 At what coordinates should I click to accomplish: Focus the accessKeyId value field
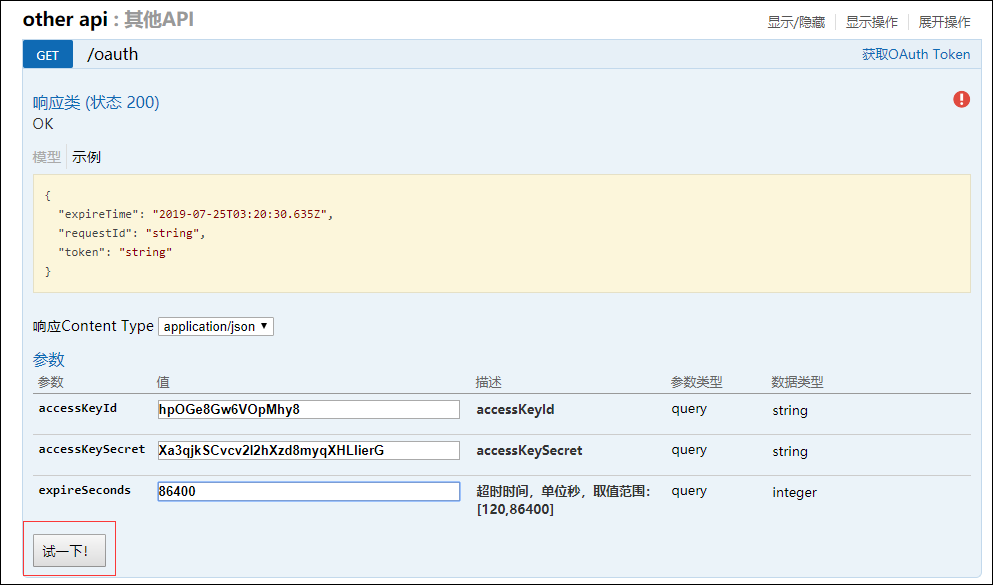click(308, 409)
